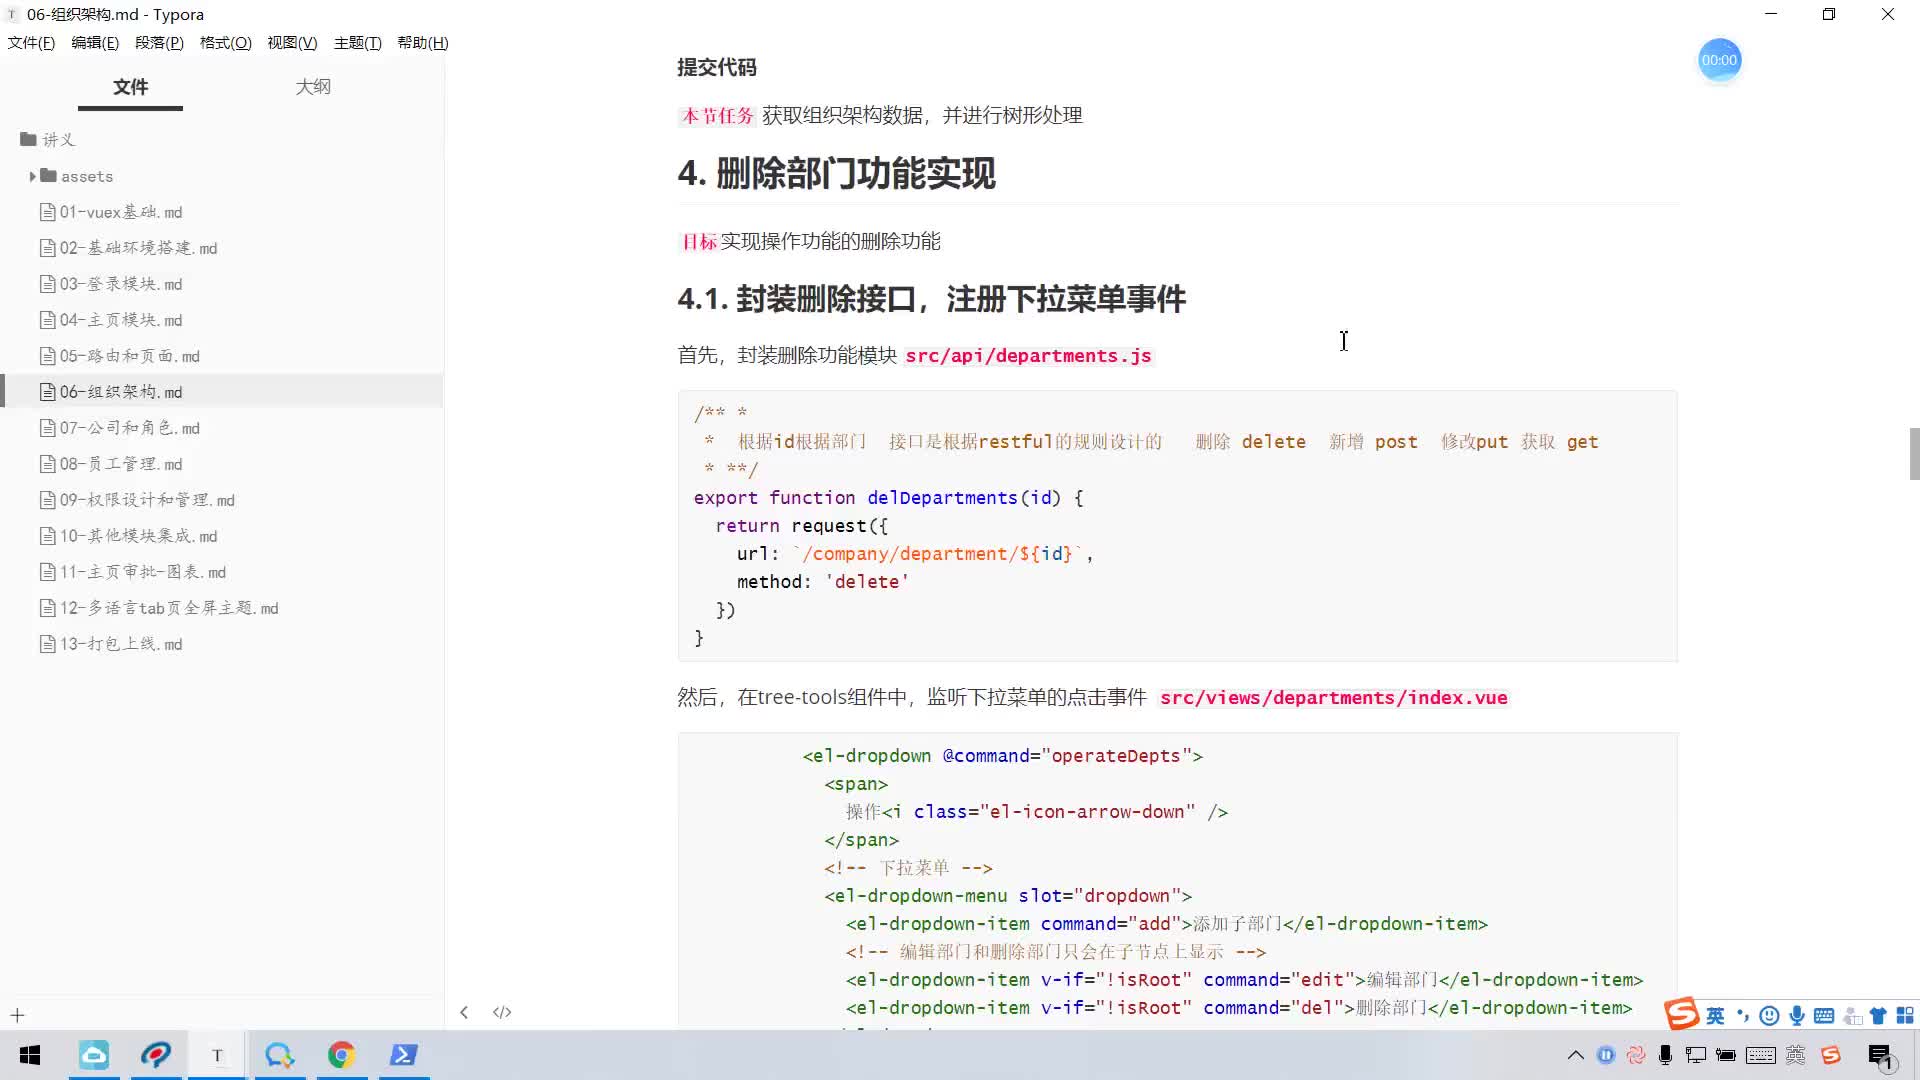Switch to the 大纲 sidebar tab
Screen dimensions: 1920x1080
pyautogui.click(x=313, y=87)
